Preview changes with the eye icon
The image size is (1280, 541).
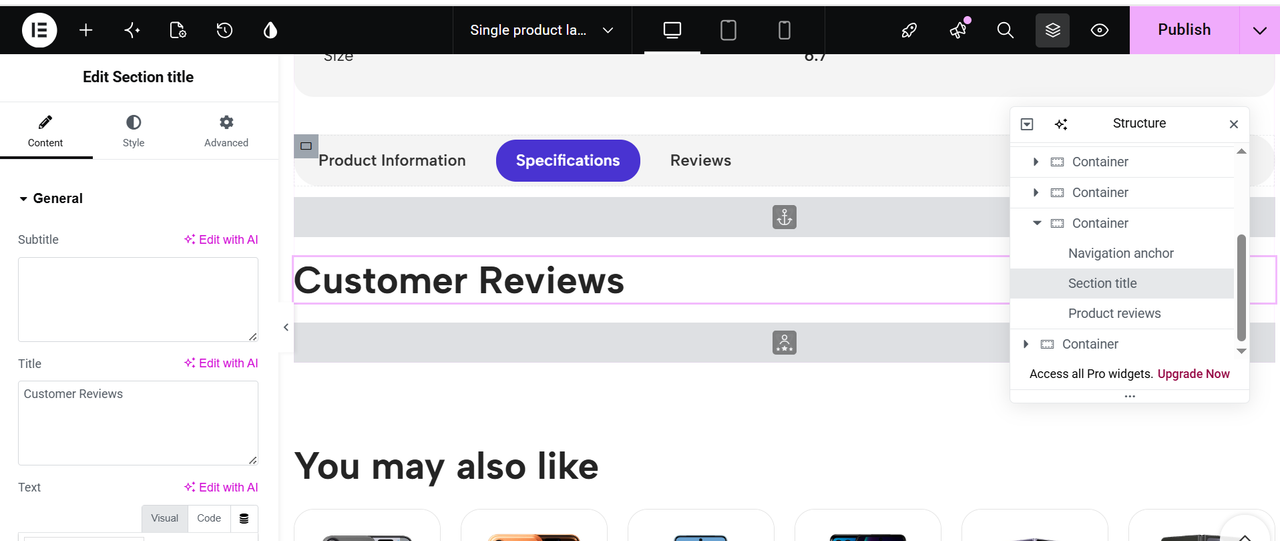pos(1100,30)
